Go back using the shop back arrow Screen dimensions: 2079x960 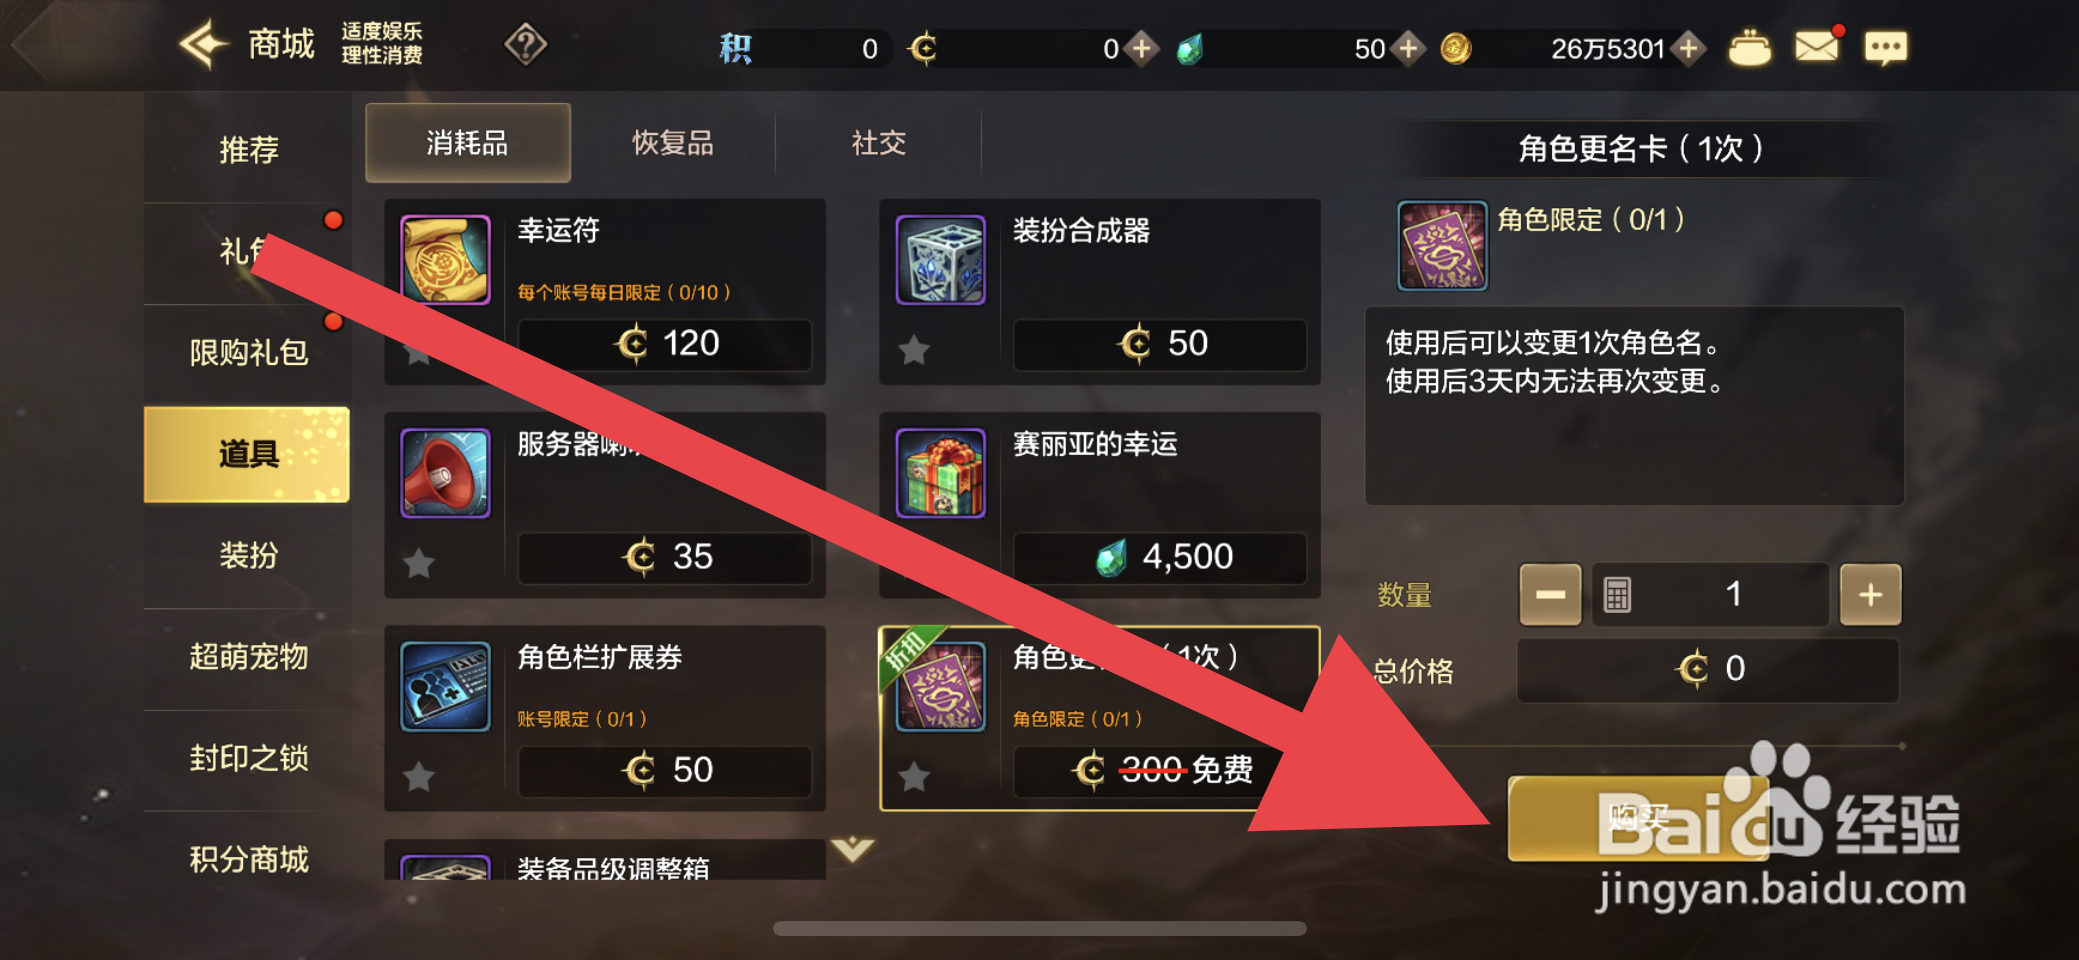pyautogui.click(x=204, y=44)
